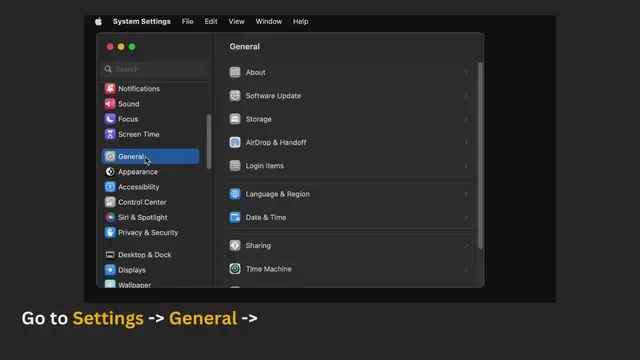This screenshot has width=640, height=360.
Task: Expand the About row chevron
Action: (x=466, y=72)
